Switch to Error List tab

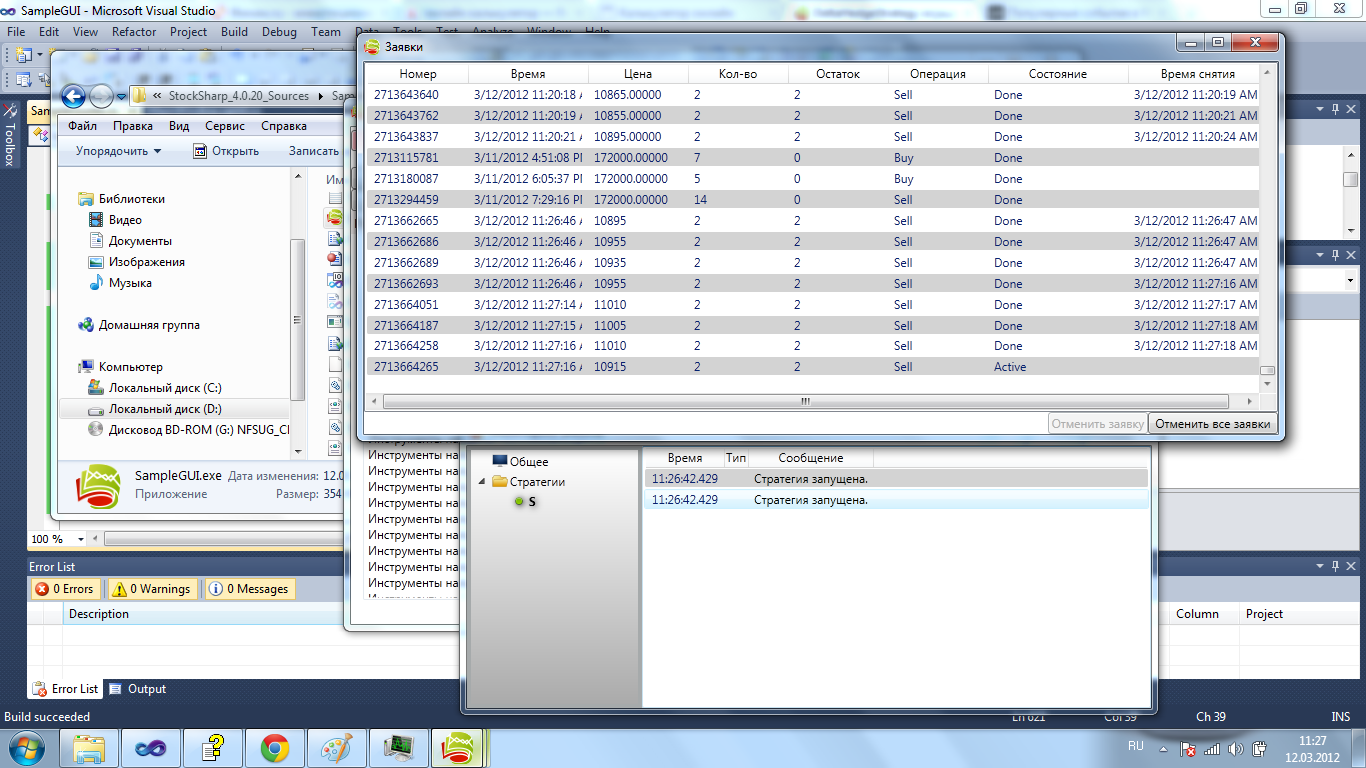(66, 689)
